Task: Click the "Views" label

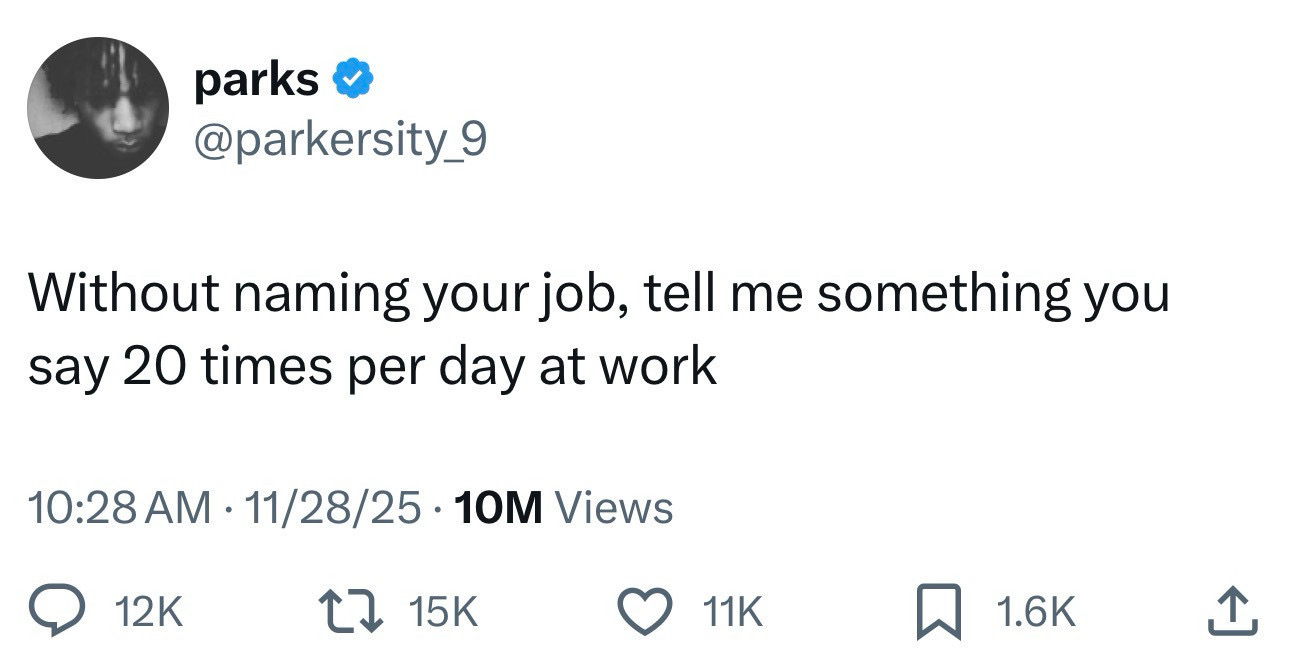Action: (613, 508)
